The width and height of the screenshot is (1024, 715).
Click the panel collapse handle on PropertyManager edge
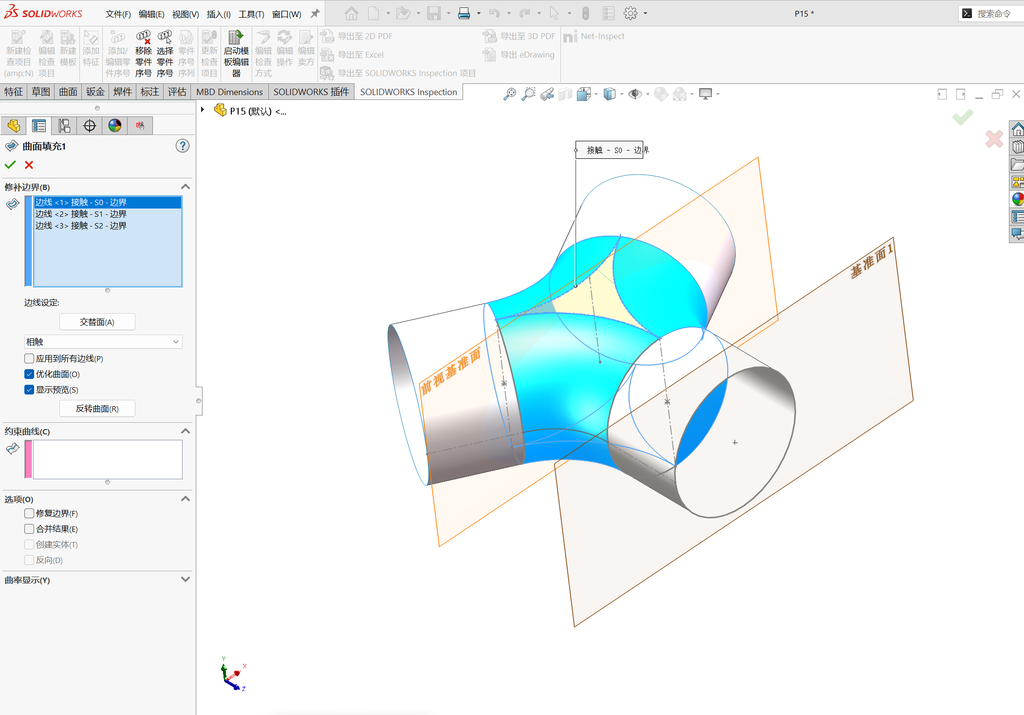[199, 401]
